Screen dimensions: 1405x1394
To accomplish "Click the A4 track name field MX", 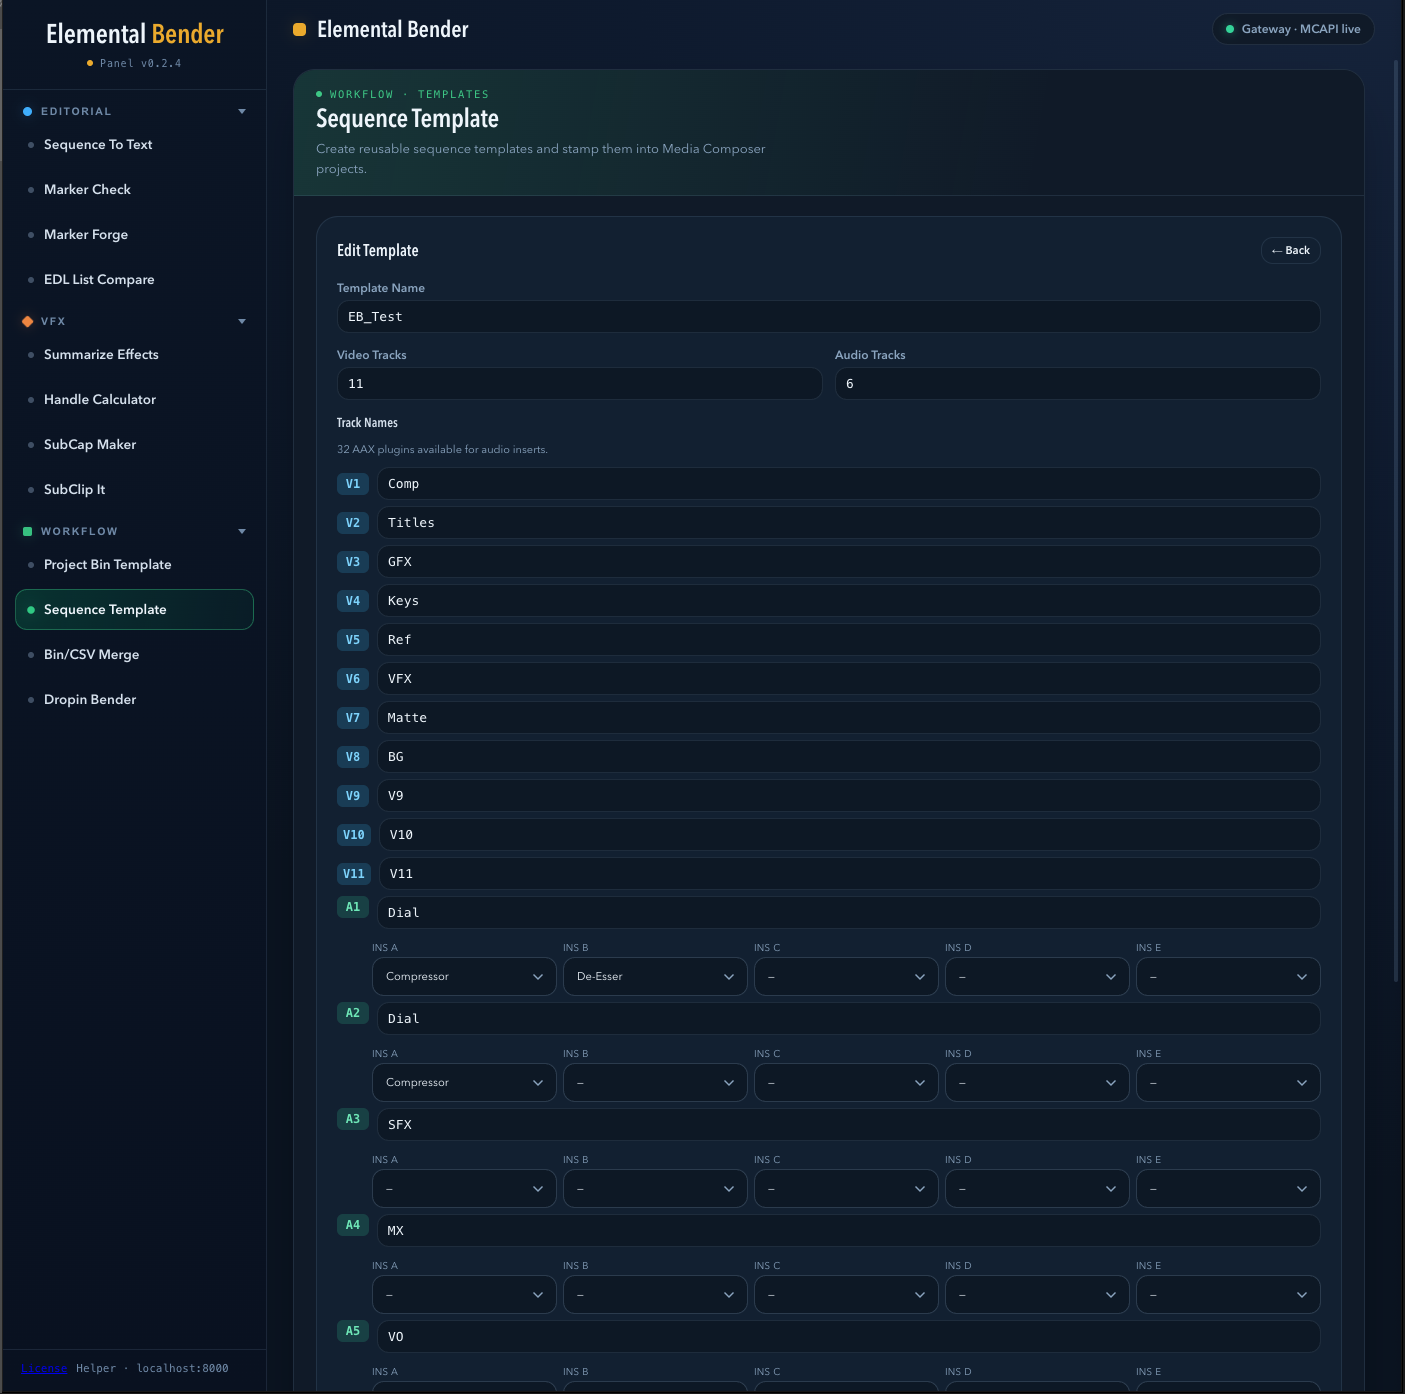I will click(848, 1231).
